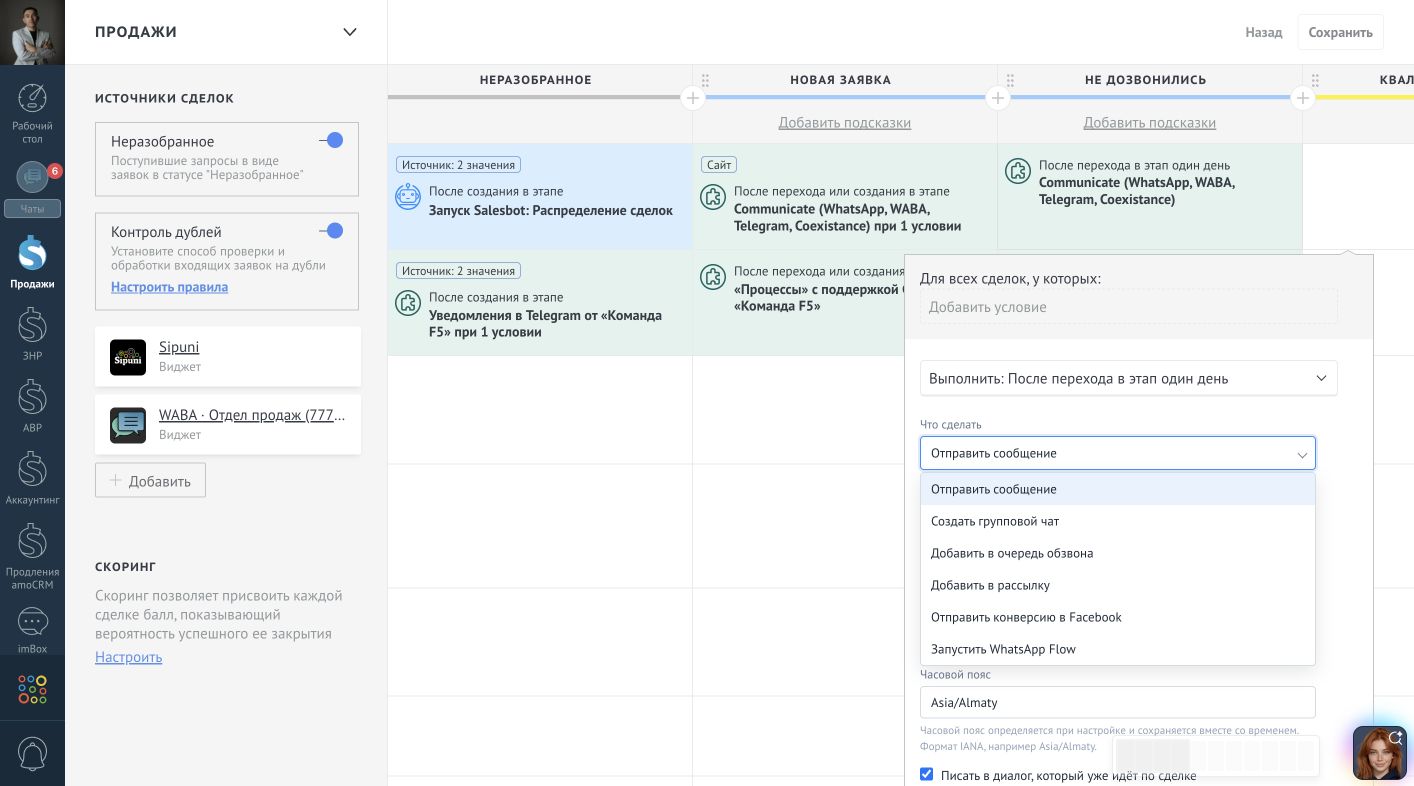The height and width of the screenshot is (786, 1414).
Task: Select Добавить в рассылку option
Action: pos(1118,585)
